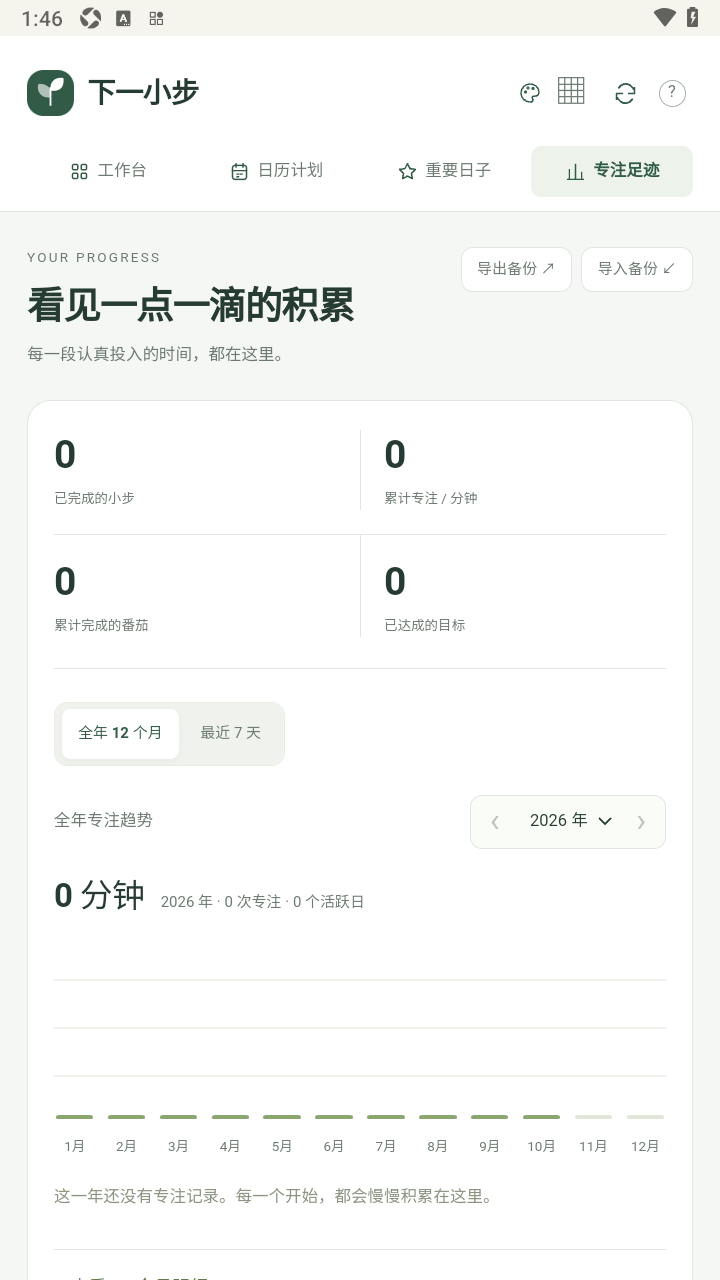This screenshot has height=1280, width=720.
Task: Switch to the 日历计划 tab
Action: pyautogui.click(x=276, y=171)
